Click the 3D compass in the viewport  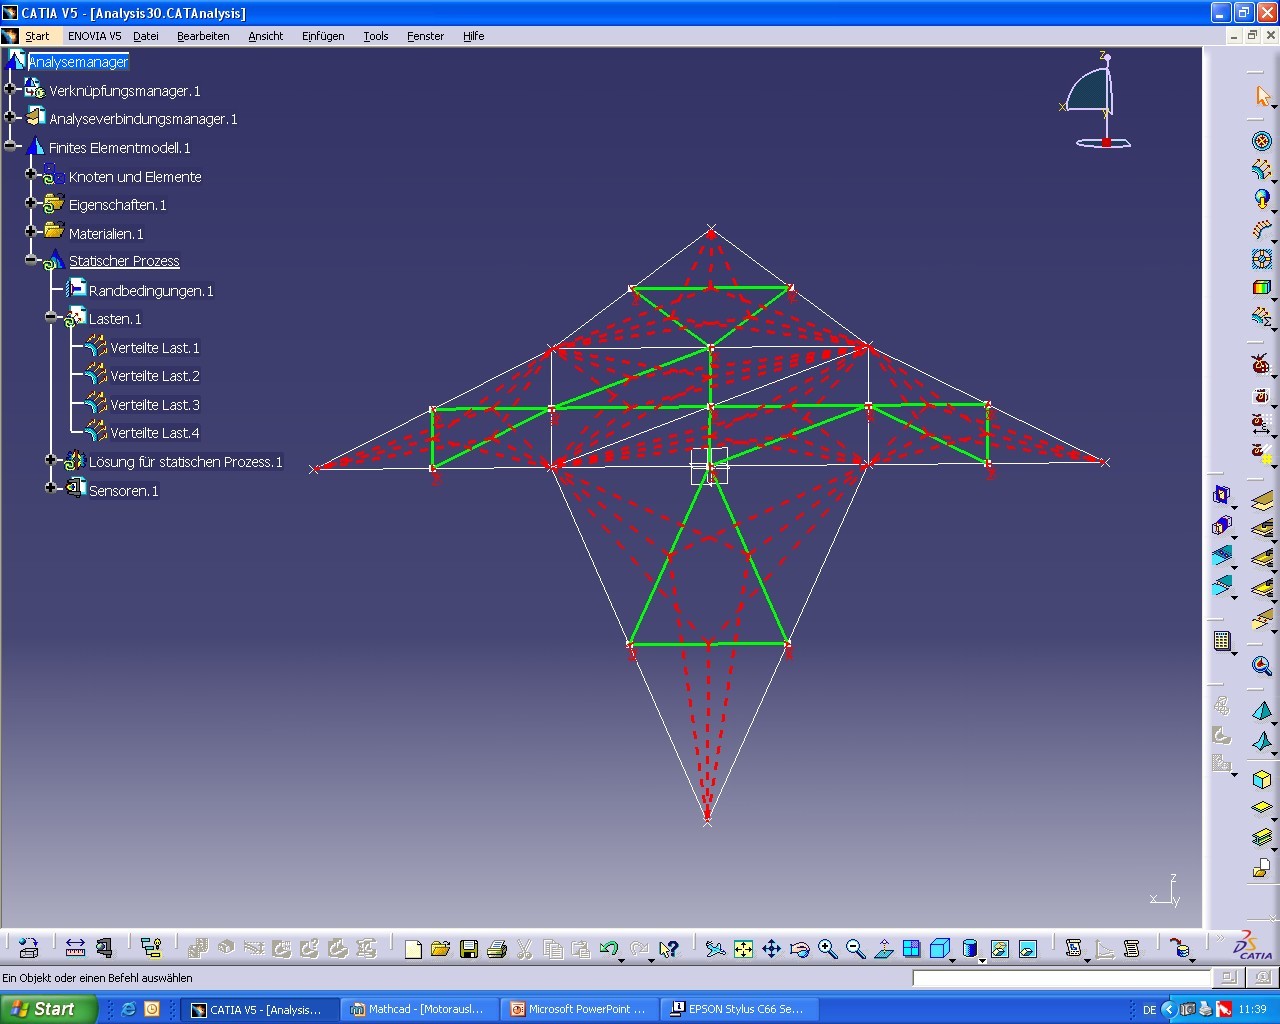click(1097, 100)
